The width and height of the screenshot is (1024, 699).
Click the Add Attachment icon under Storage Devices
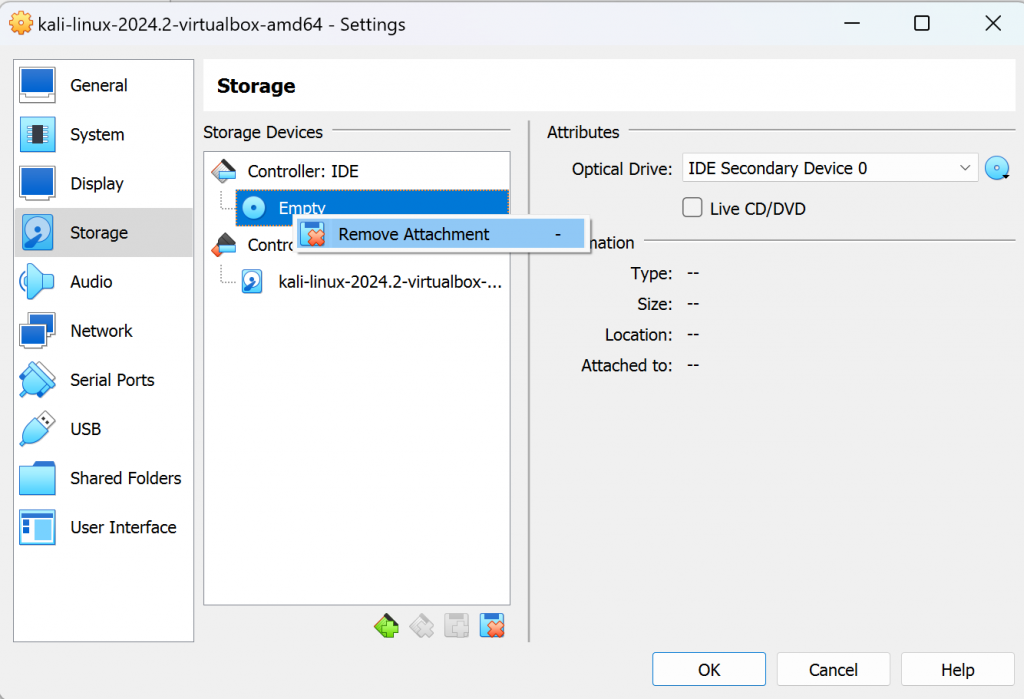tap(456, 625)
